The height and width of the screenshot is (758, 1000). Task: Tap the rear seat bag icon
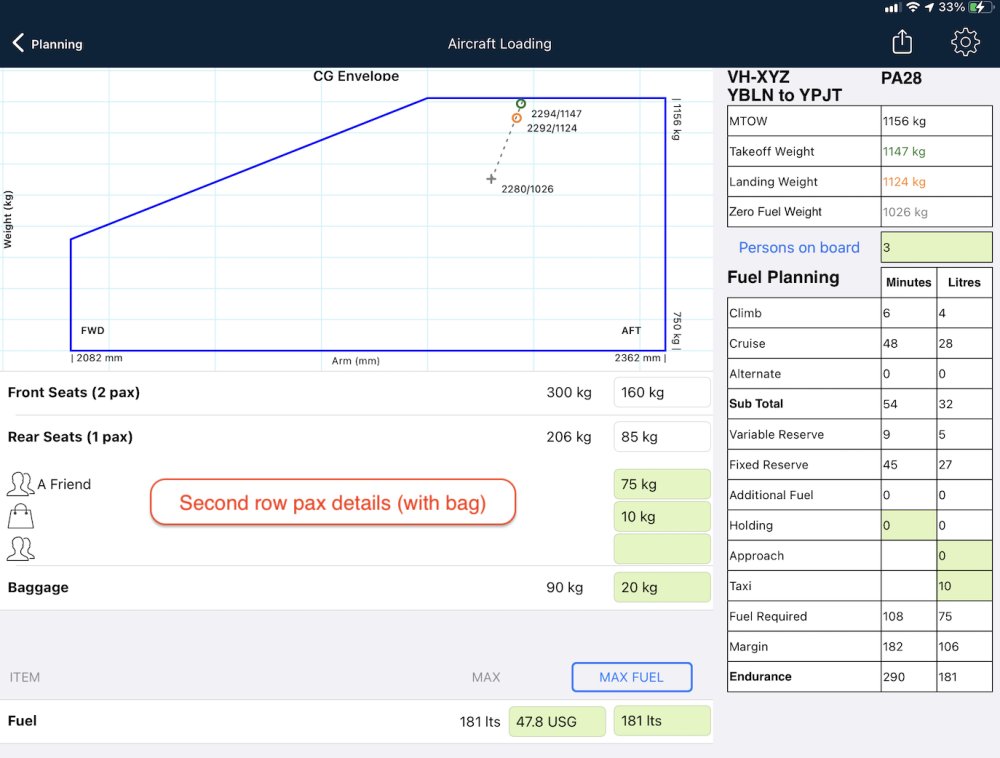pyautogui.click(x=20, y=516)
